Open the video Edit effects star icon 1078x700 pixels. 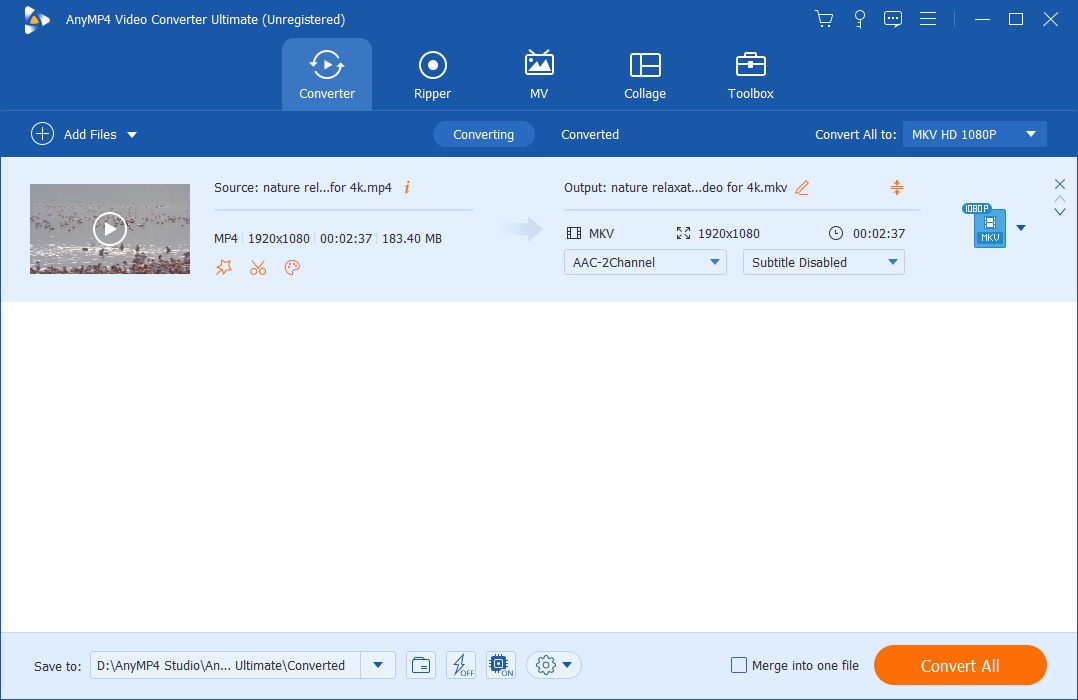click(224, 267)
